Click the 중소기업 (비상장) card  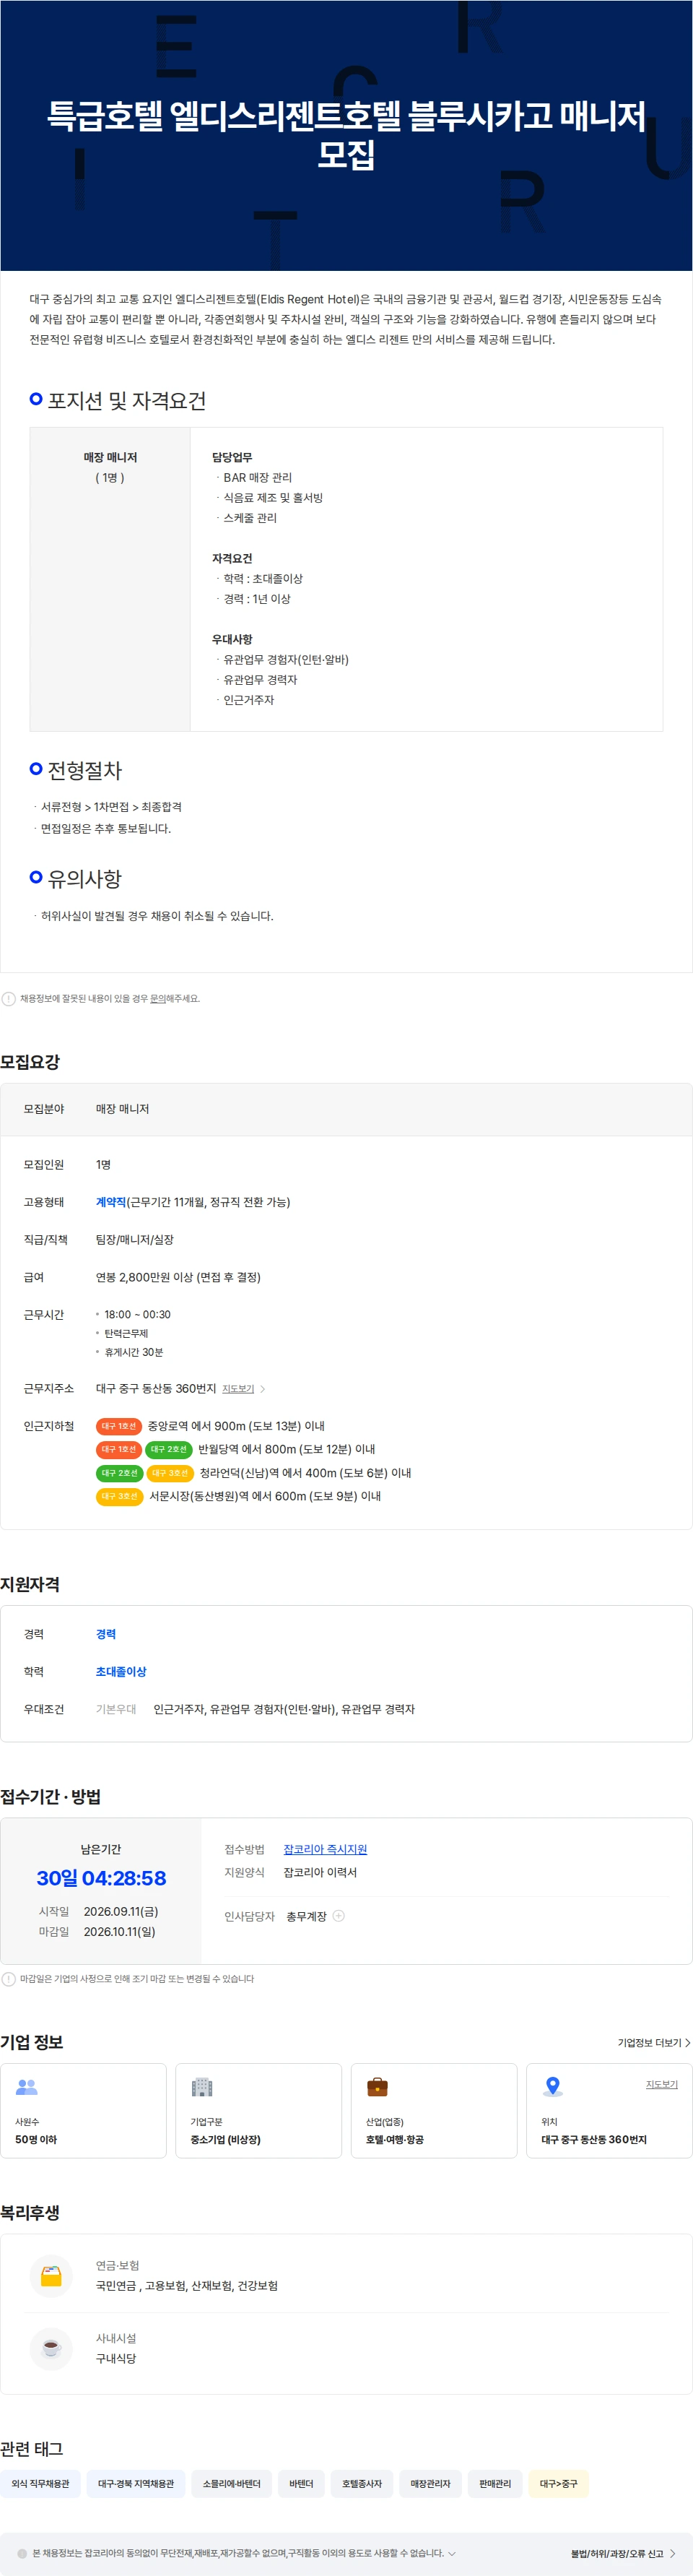tap(258, 2110)
